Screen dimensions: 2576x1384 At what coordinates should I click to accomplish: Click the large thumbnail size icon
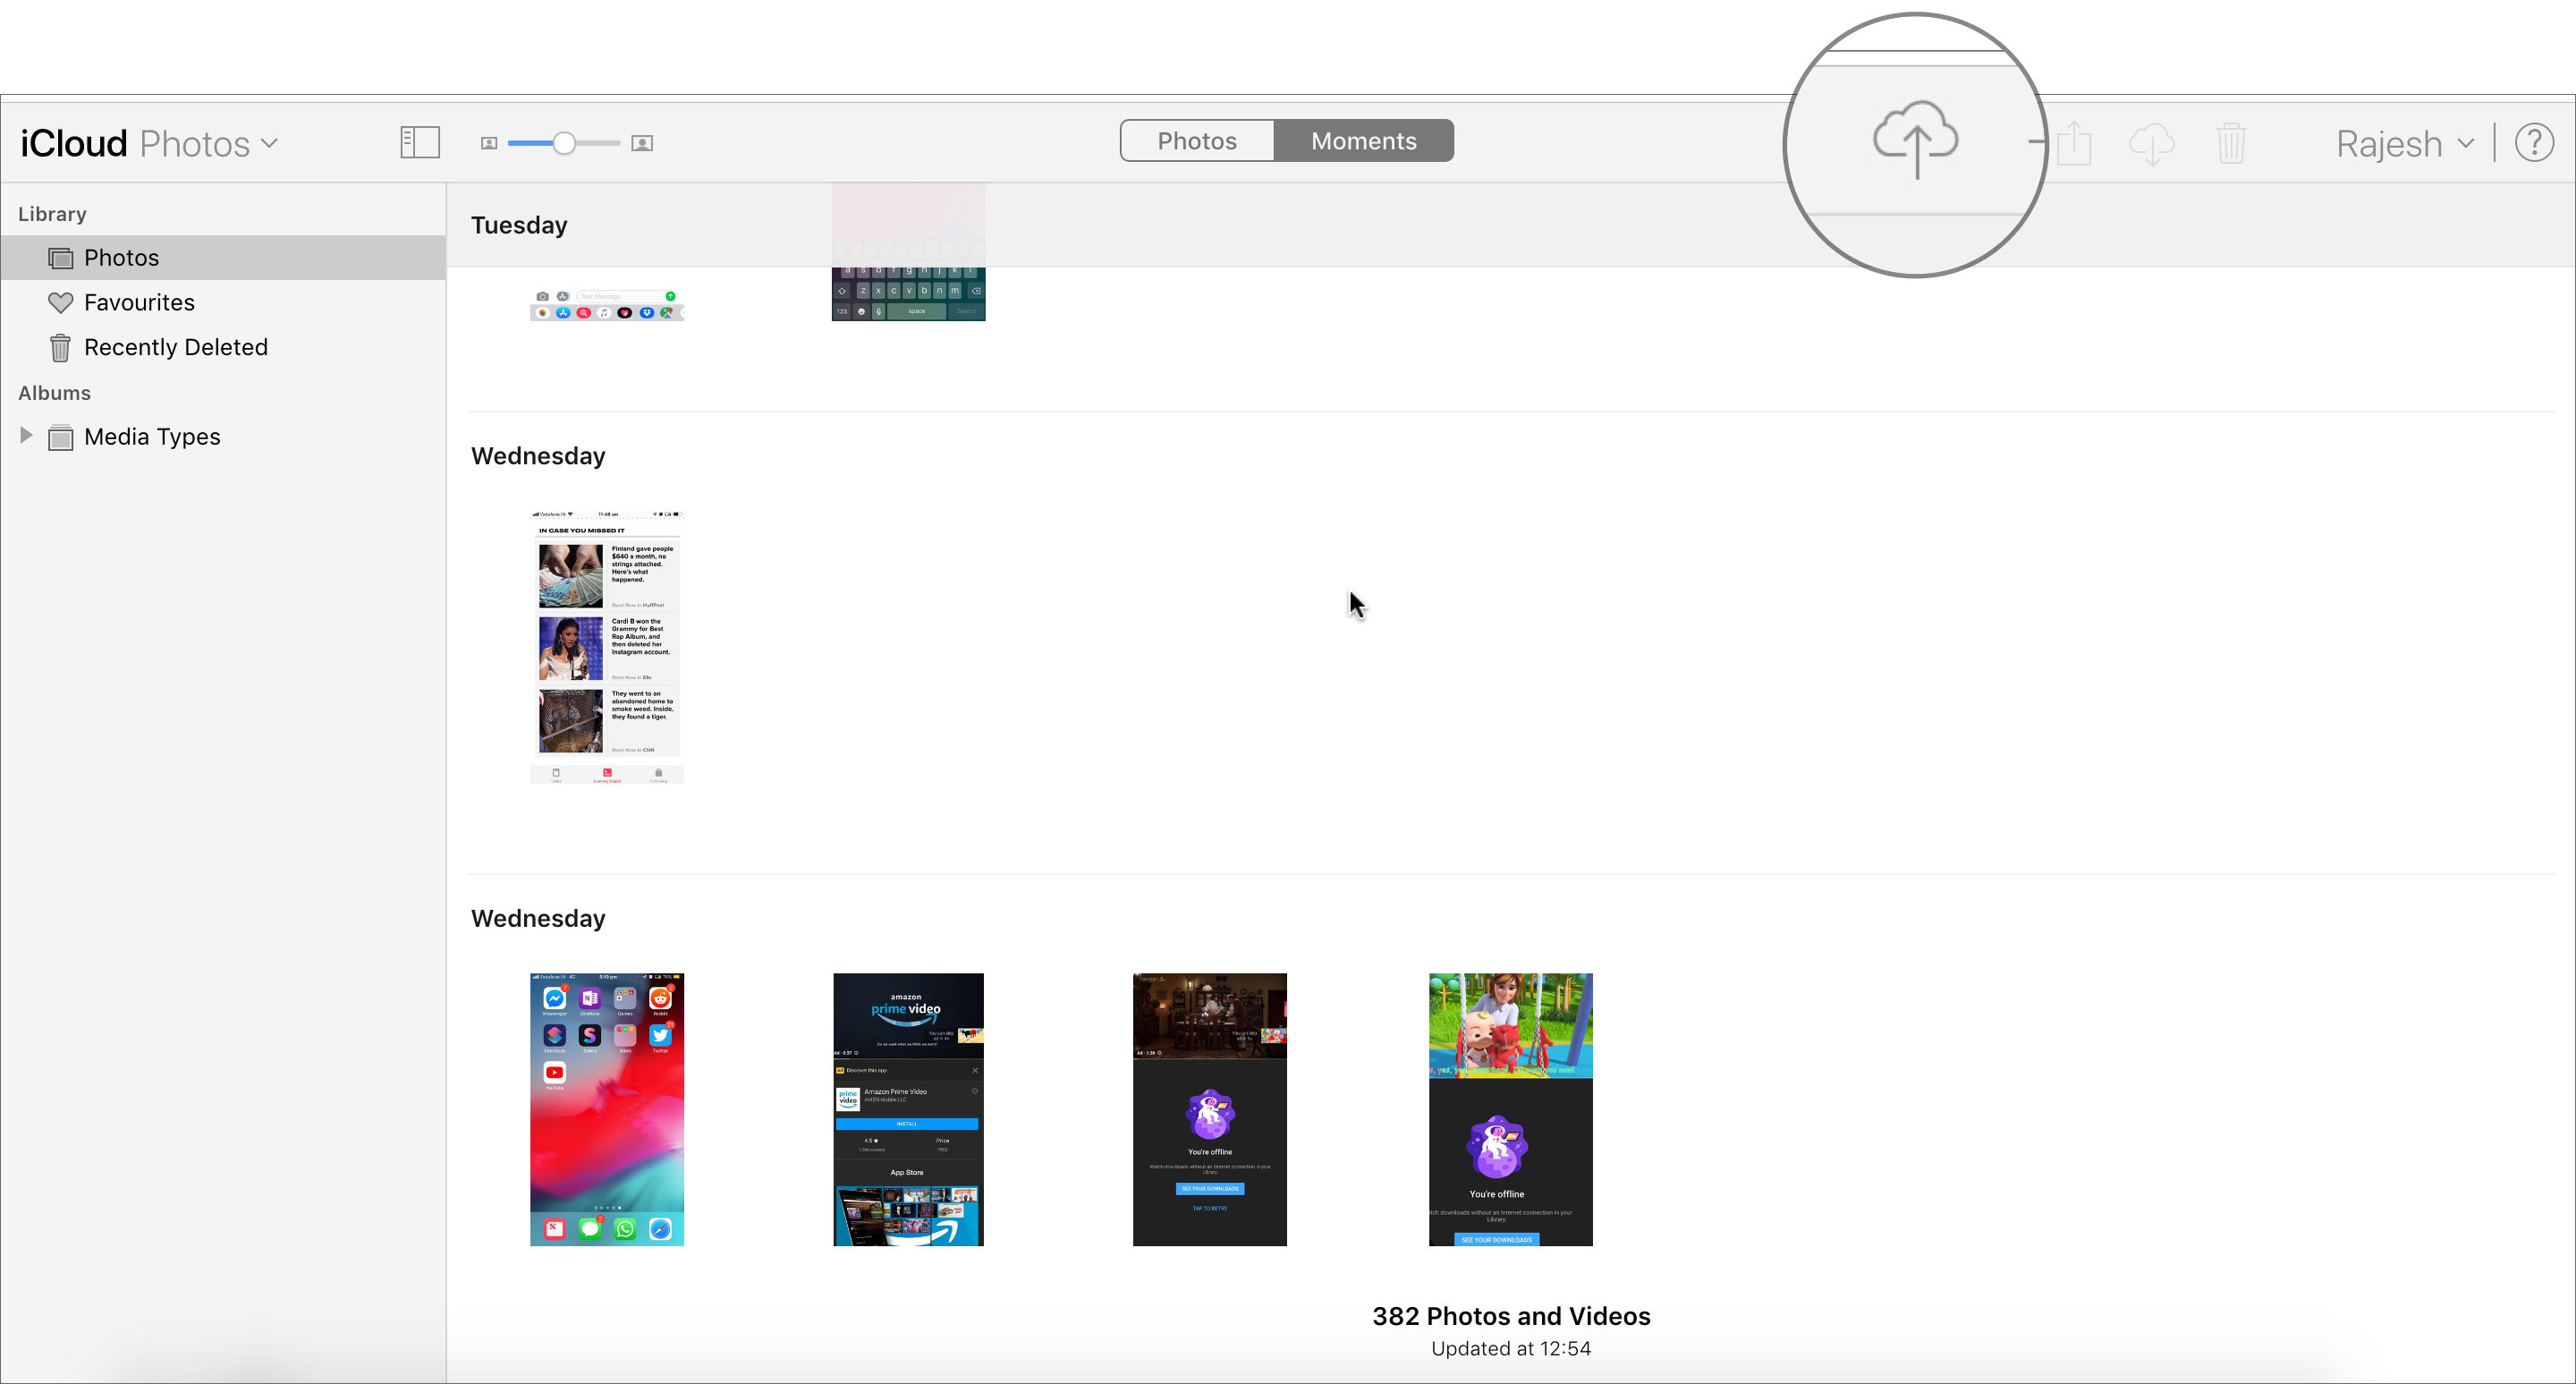tap(642, 143)
